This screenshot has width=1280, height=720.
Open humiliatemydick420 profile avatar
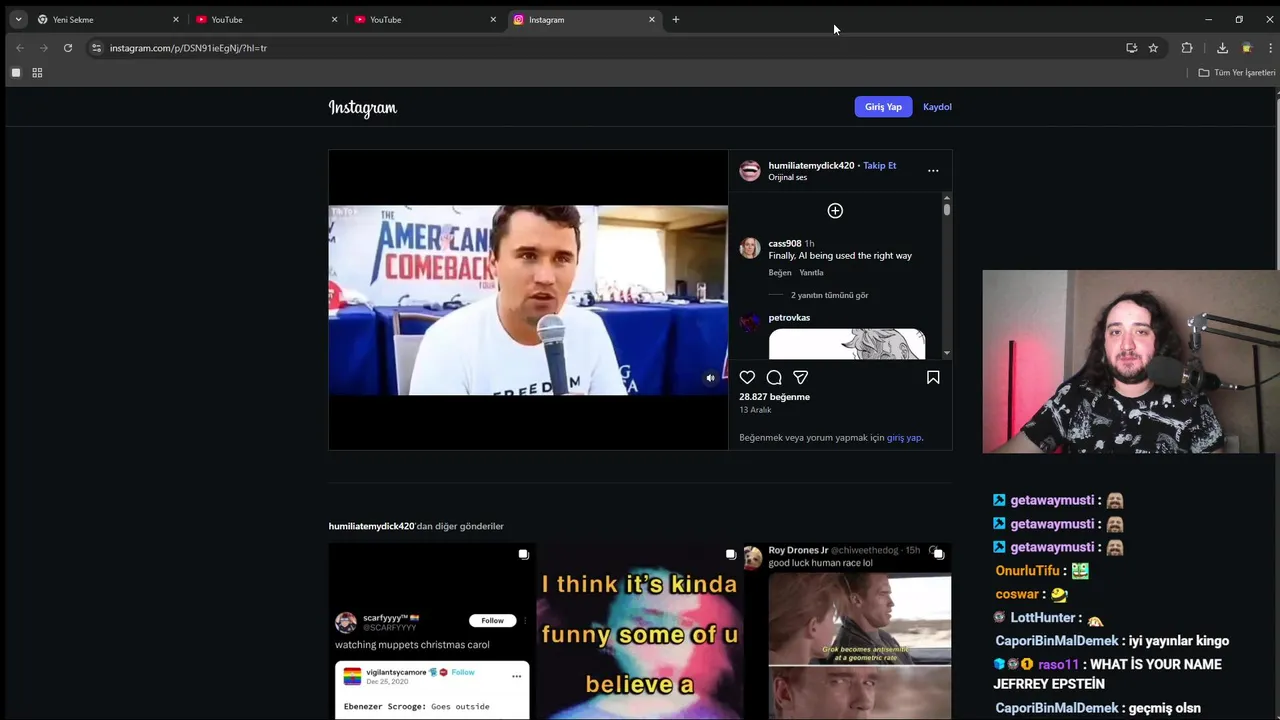[750, 171]
